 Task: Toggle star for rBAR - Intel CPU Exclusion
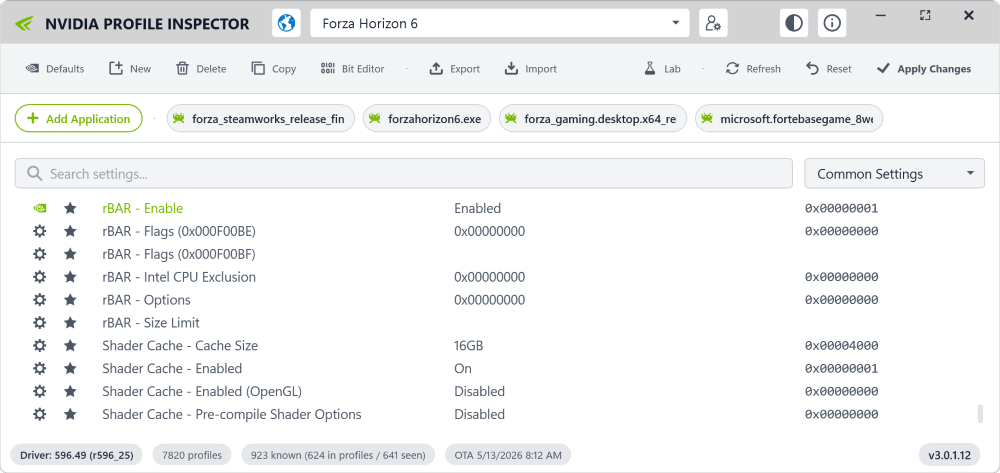[x=70, y=277]
